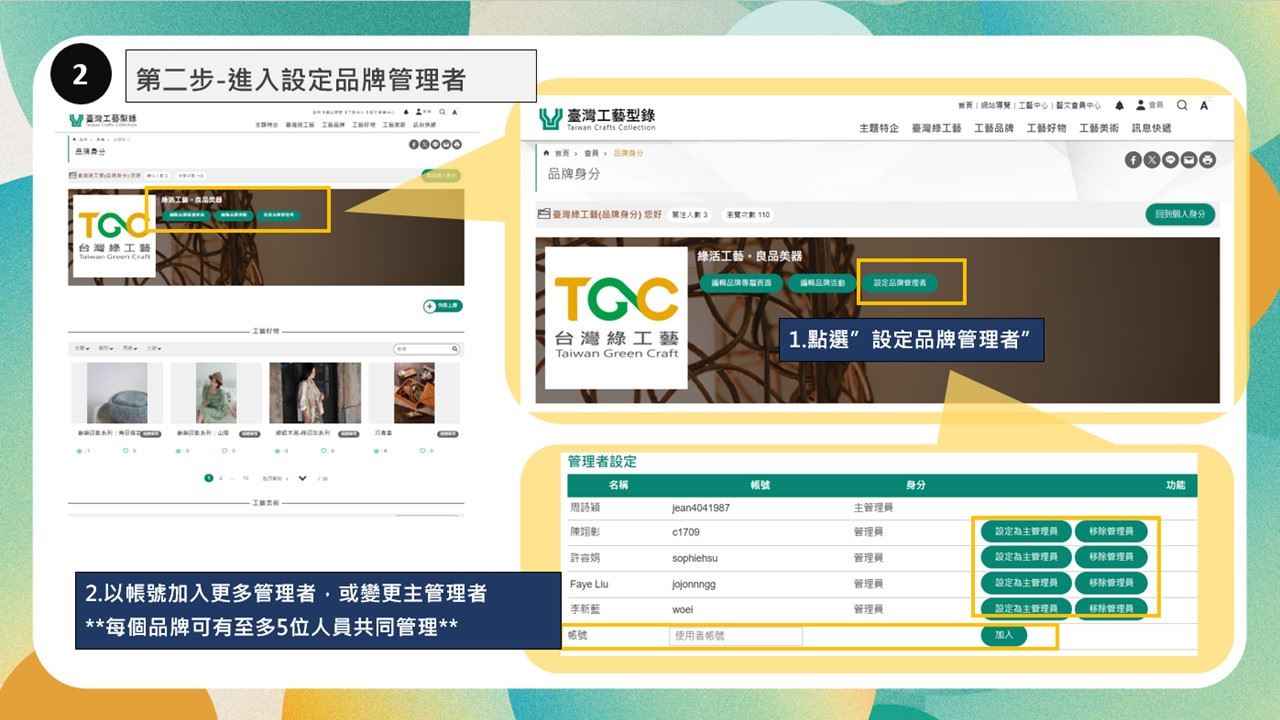Click 瀏覽次數 110 badge on enlarged page

pos(748,214)
